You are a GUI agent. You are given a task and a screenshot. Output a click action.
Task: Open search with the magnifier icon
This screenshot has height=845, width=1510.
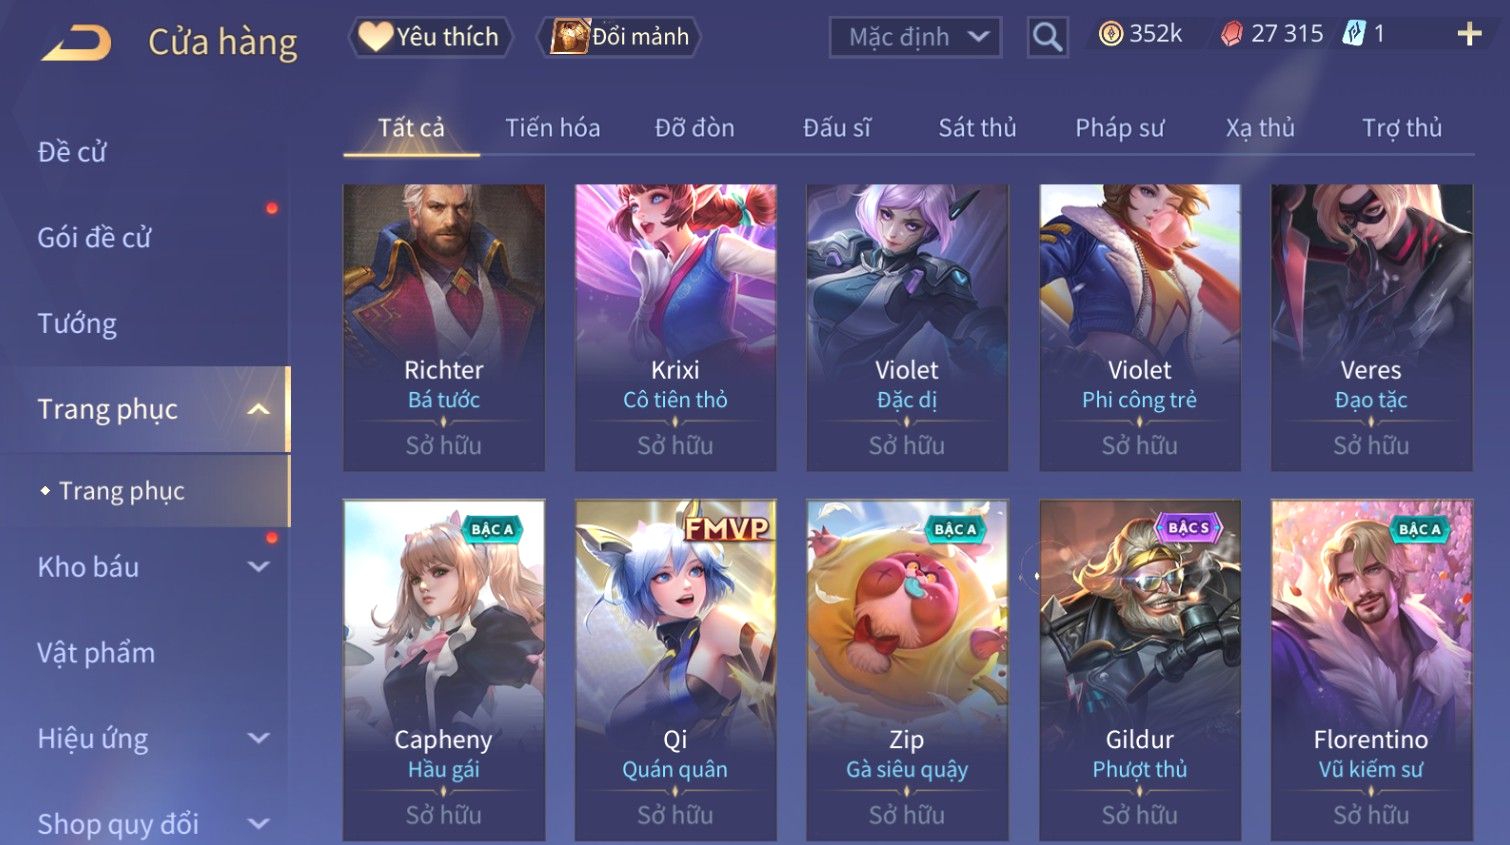pos(1047,38)
